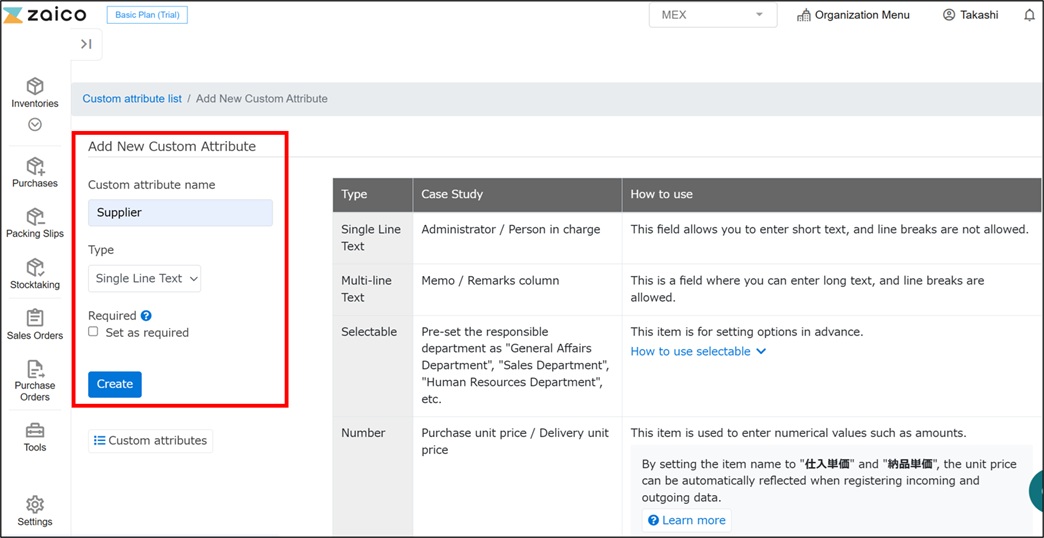
Task: Open the Custom attributes list button
Action: (x=150, y=441)
